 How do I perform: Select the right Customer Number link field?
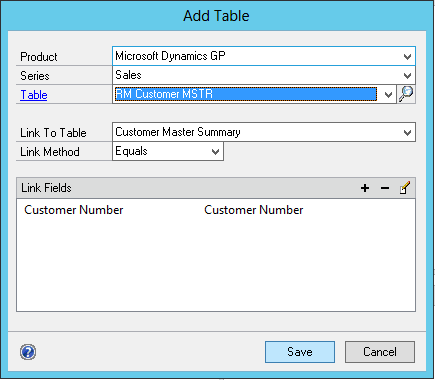(254, 210)
